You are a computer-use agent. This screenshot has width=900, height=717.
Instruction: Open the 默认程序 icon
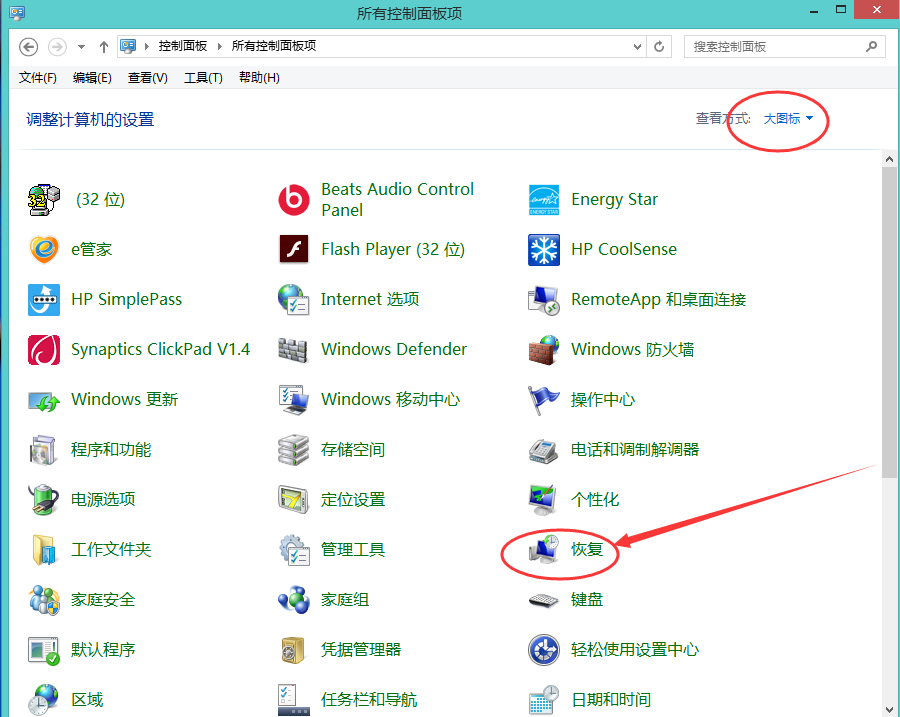pos(44,650)
